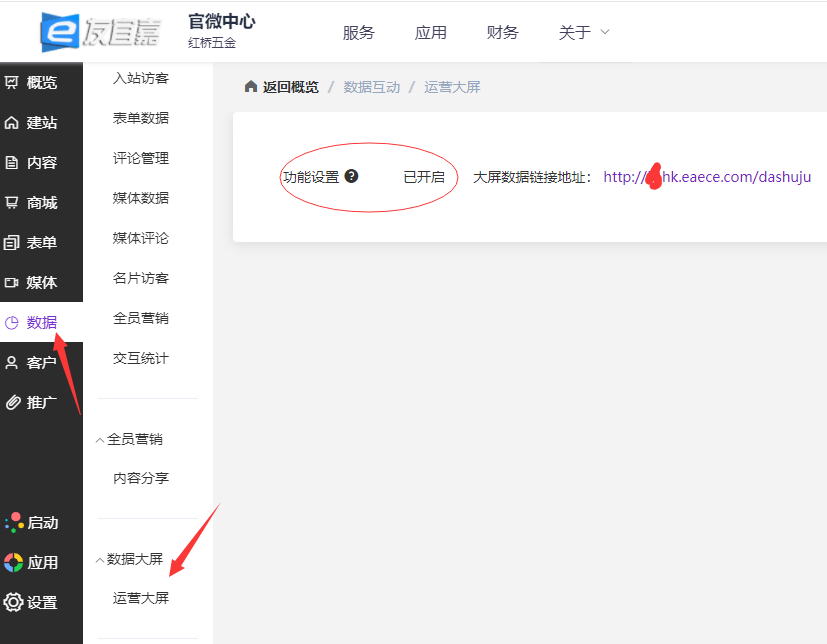
Task: Click the 启动 colorful dots icon
Action: pyautogui.click(x=14, y=522)
